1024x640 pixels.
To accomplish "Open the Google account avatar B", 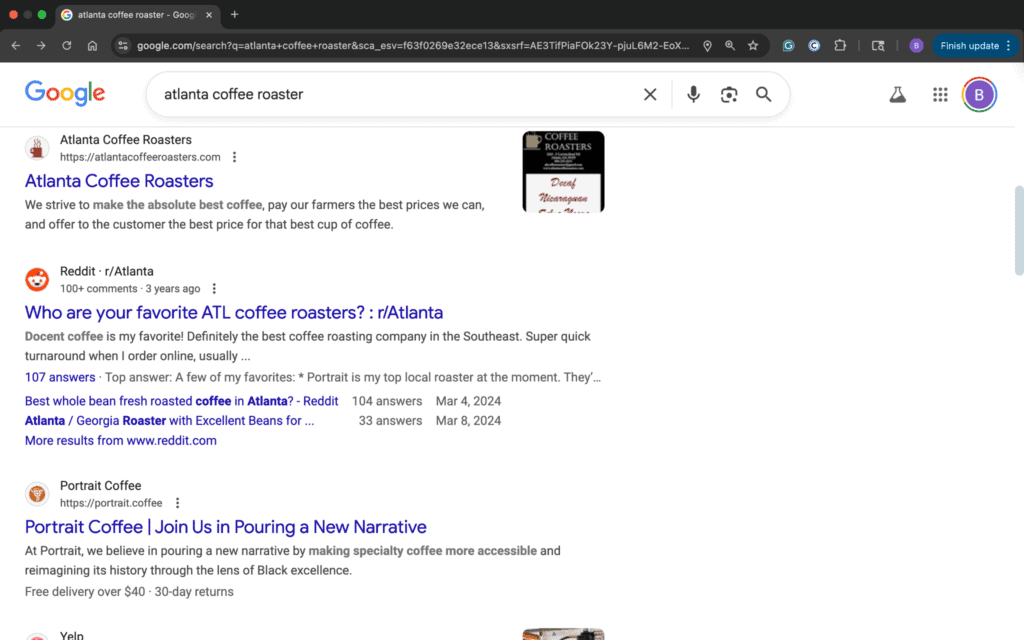I will [979, 94].
